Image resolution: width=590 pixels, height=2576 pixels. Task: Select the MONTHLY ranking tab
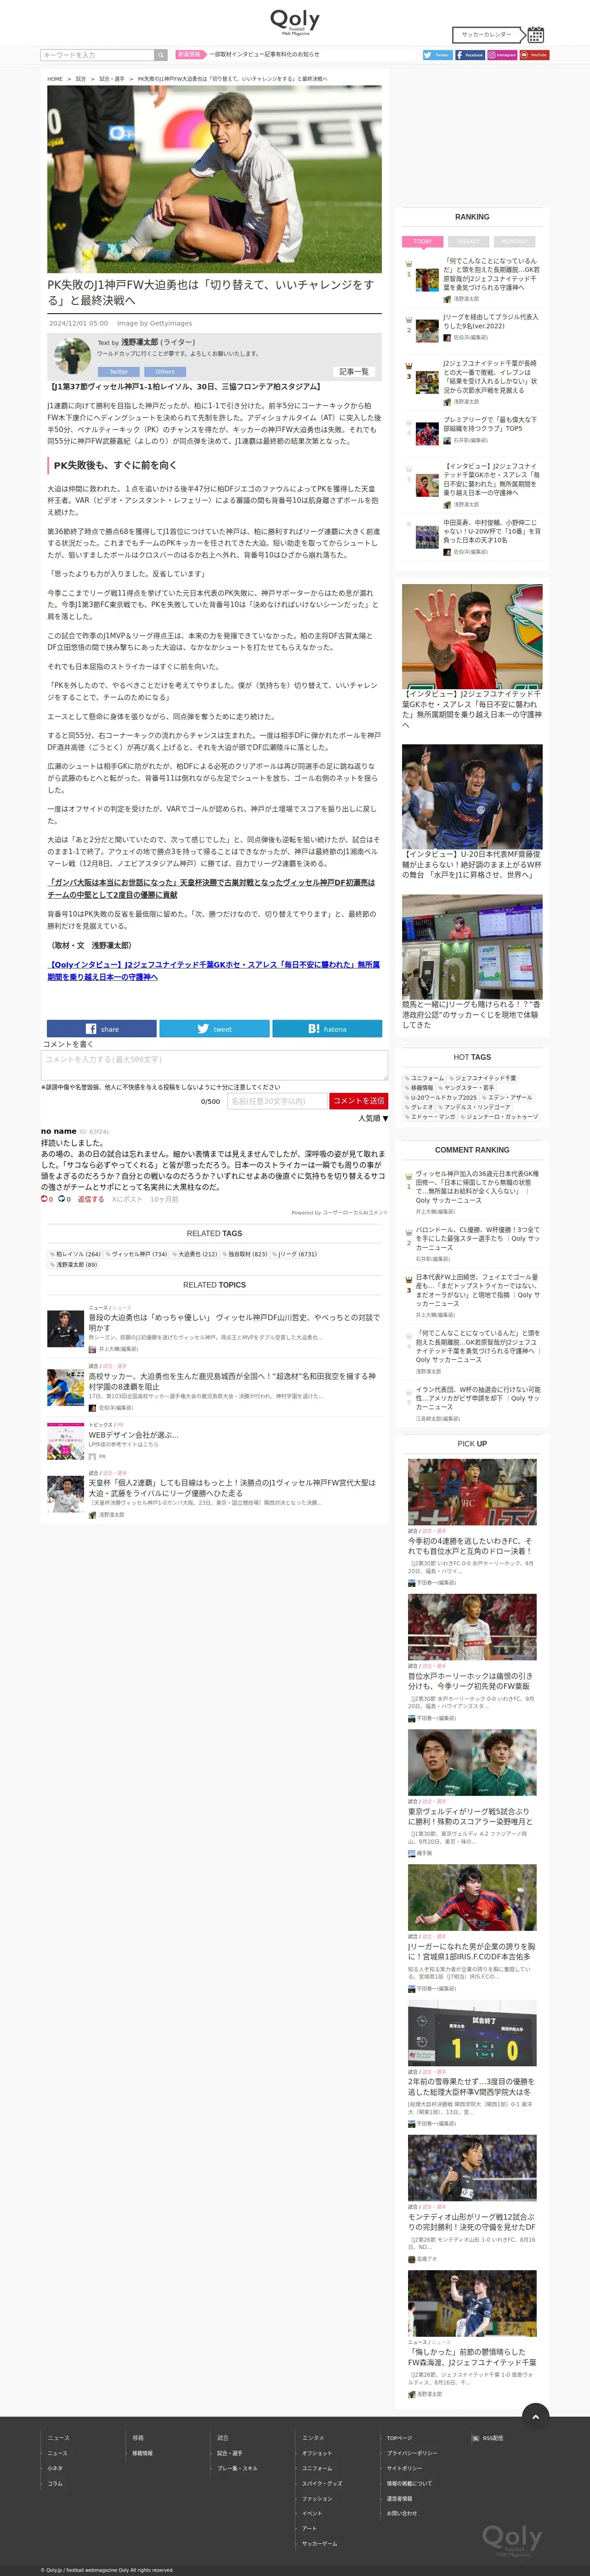point(515,241)
